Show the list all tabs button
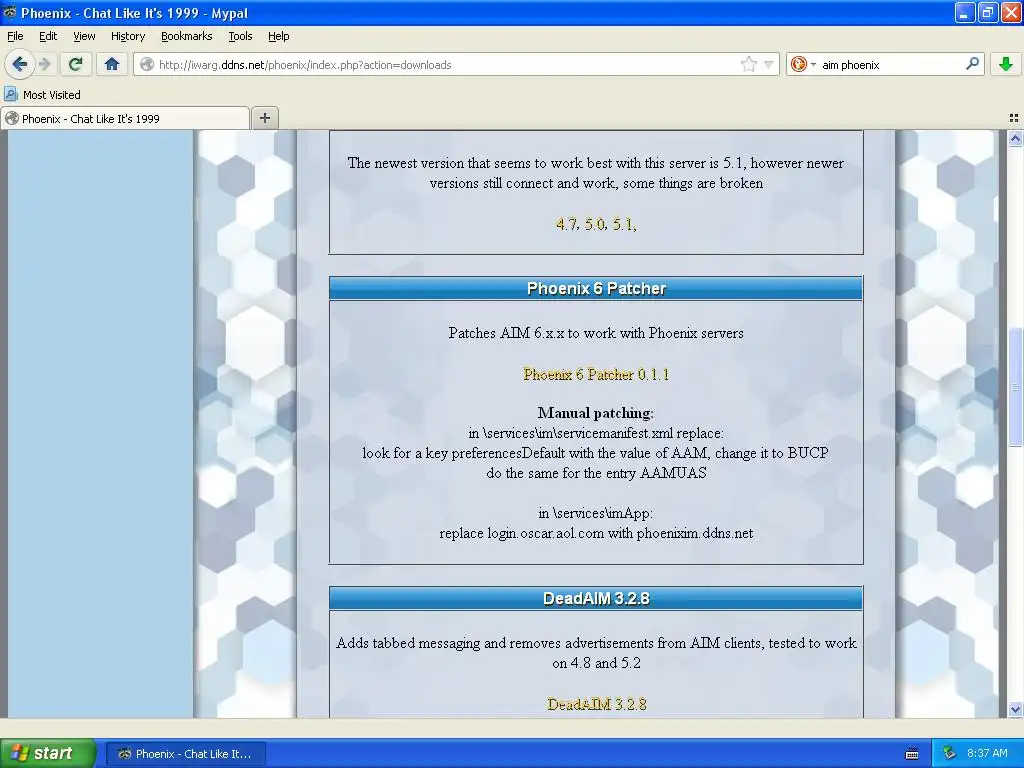 click(x=1014, y=118)
